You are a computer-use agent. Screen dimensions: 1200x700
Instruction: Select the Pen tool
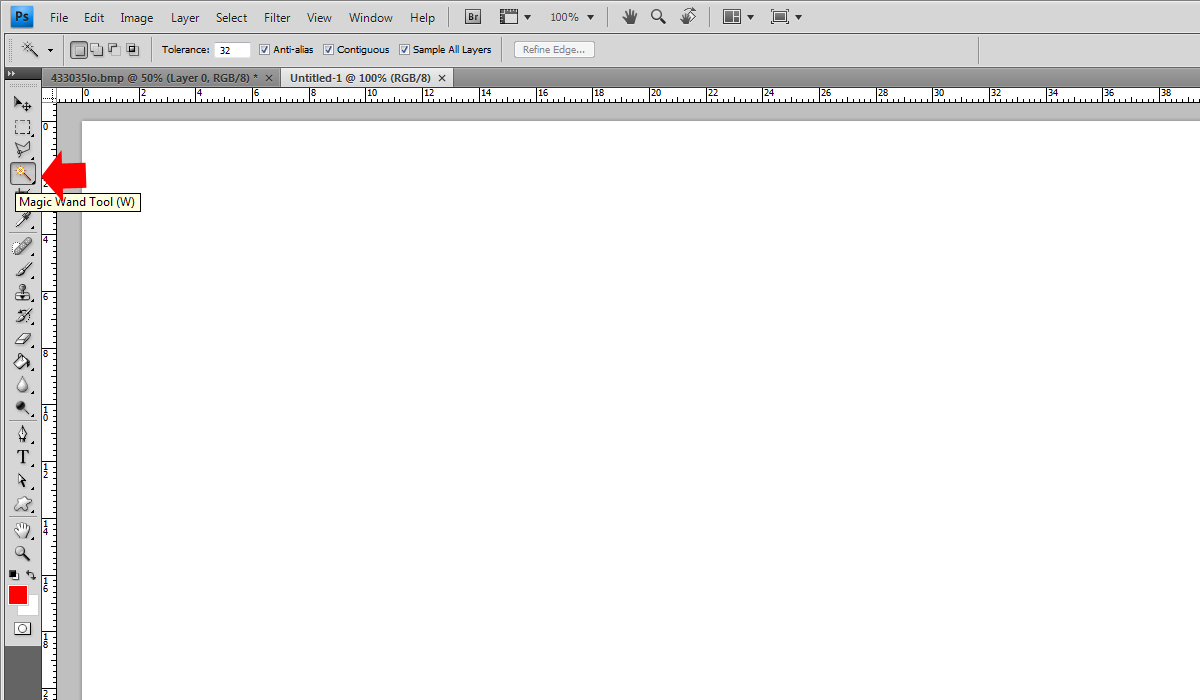pos(22,434)
